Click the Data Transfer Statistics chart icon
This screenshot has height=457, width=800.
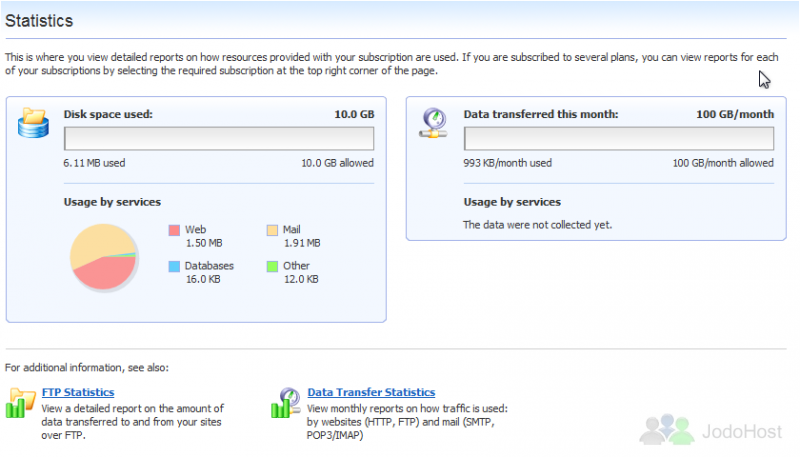(286, 403)
